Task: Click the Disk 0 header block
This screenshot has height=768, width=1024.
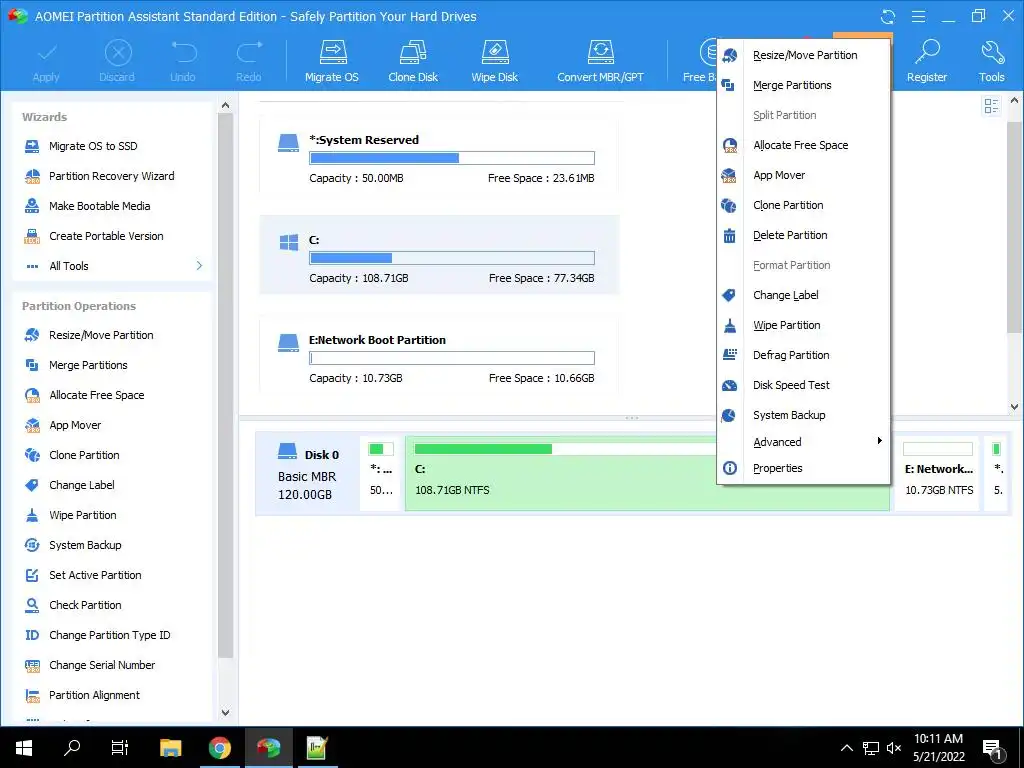Action: pos(308,474)
